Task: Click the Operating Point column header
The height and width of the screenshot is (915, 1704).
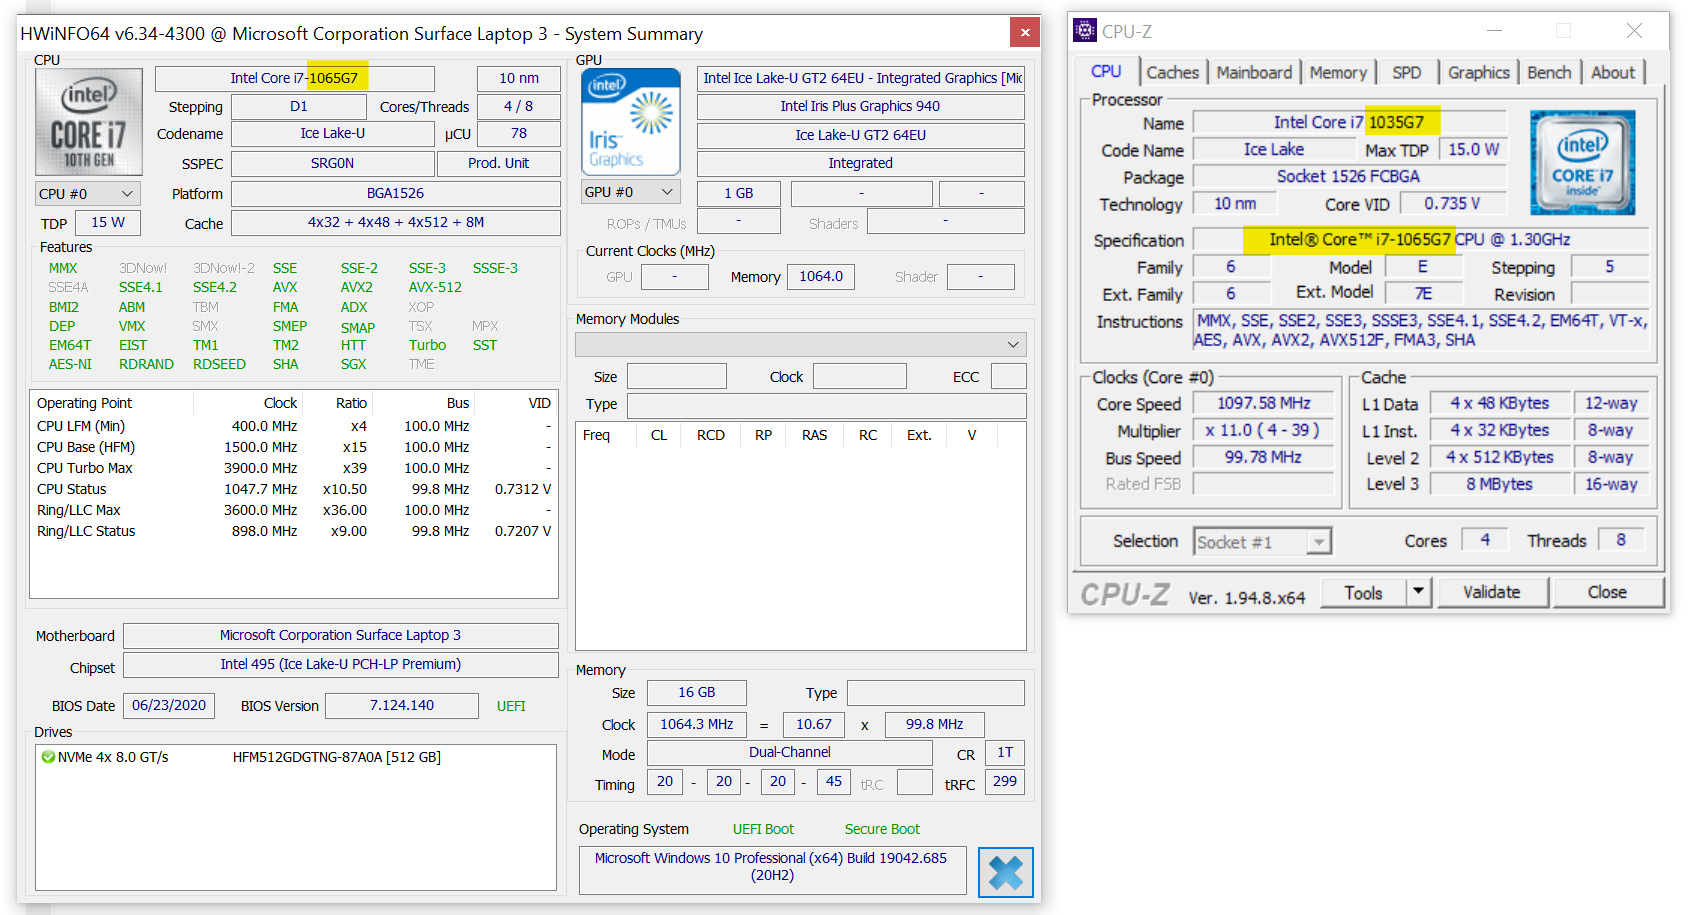Action: 112,403
